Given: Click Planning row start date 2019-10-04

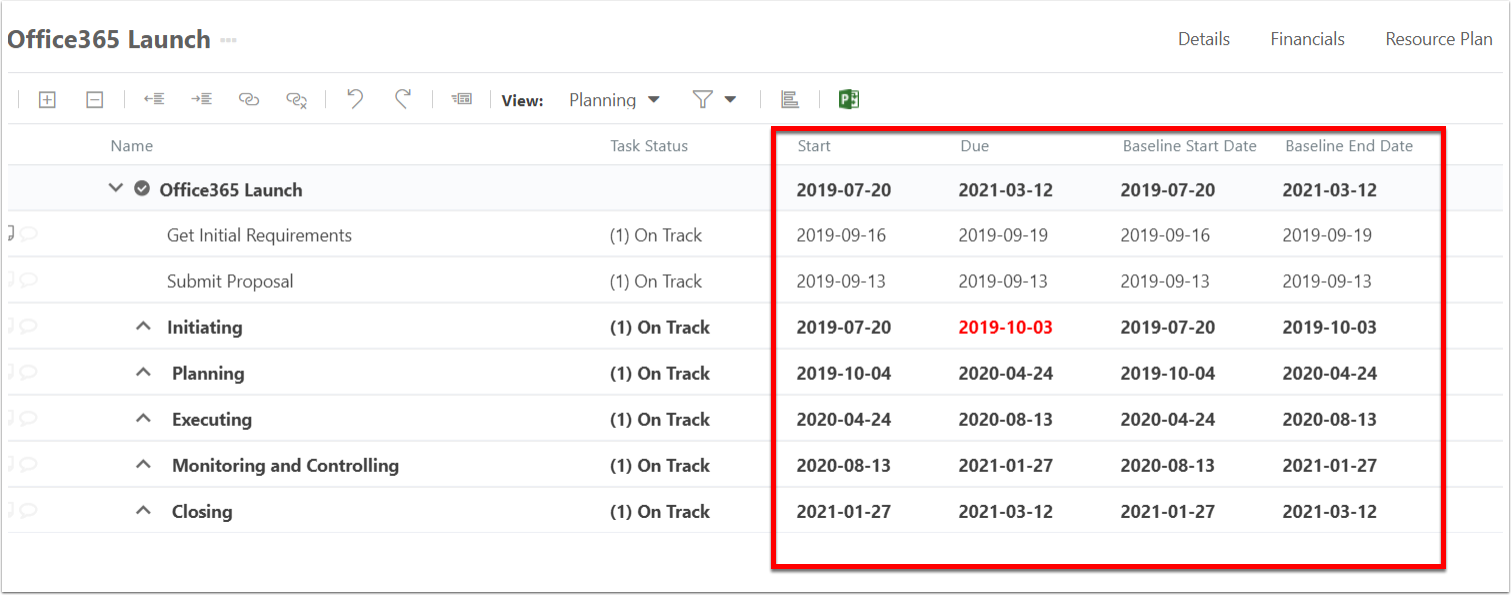Looking at the screenshot, I should [x=843, y=373].
